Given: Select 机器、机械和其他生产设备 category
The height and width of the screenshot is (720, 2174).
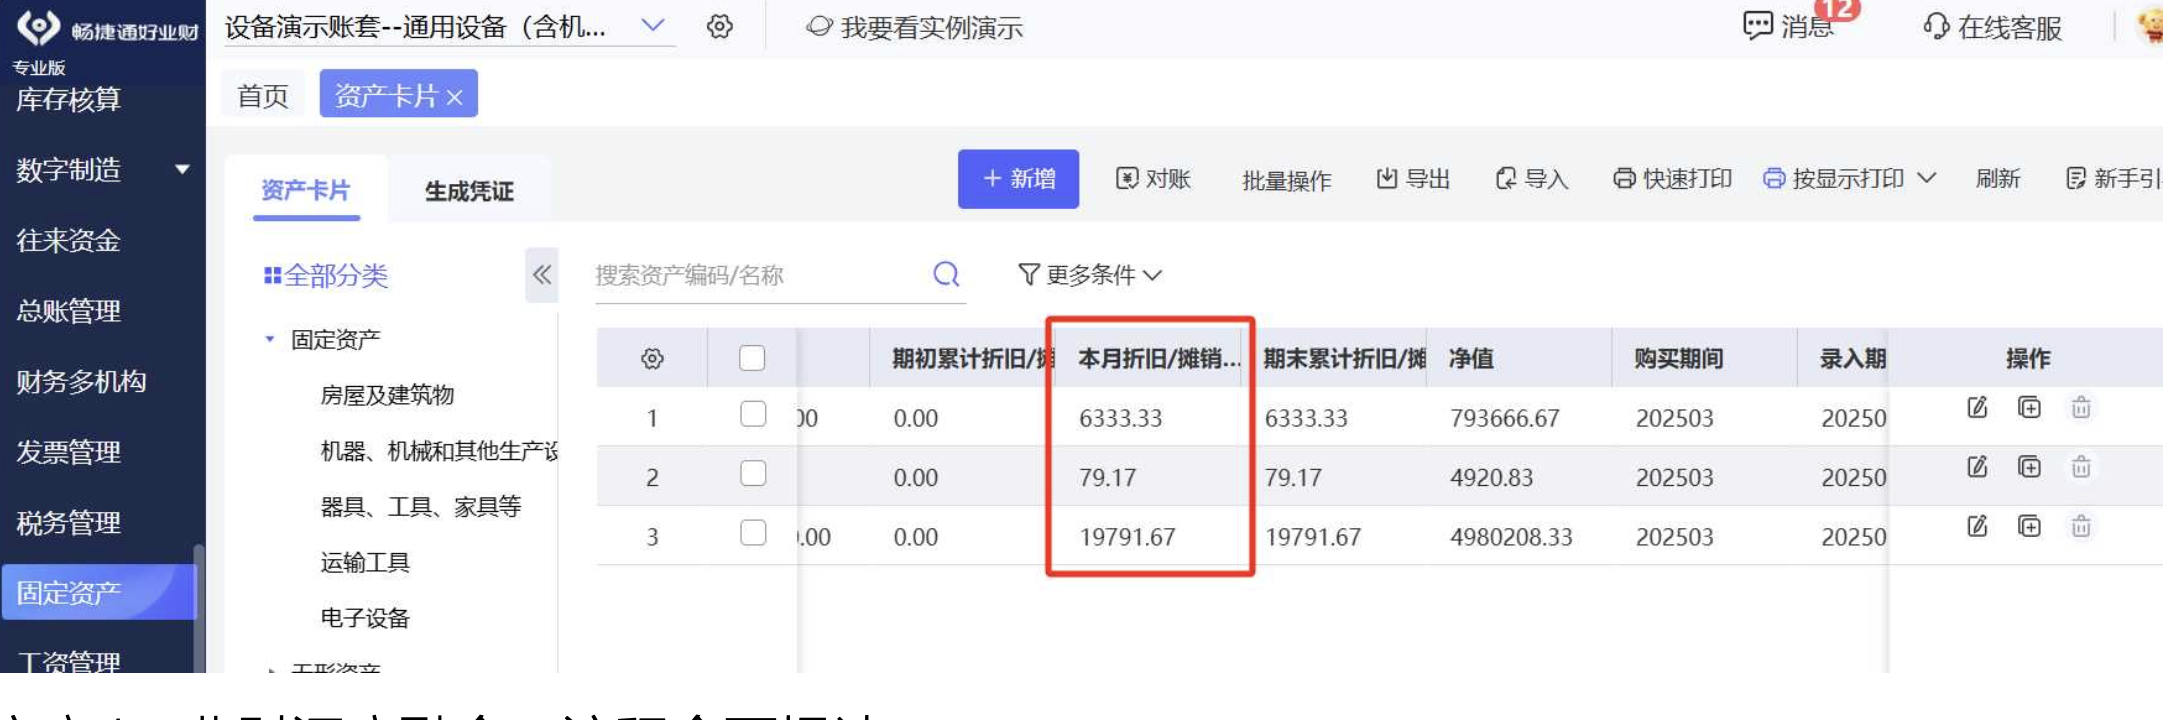Looking at the screenshot, I should (439, 451).
